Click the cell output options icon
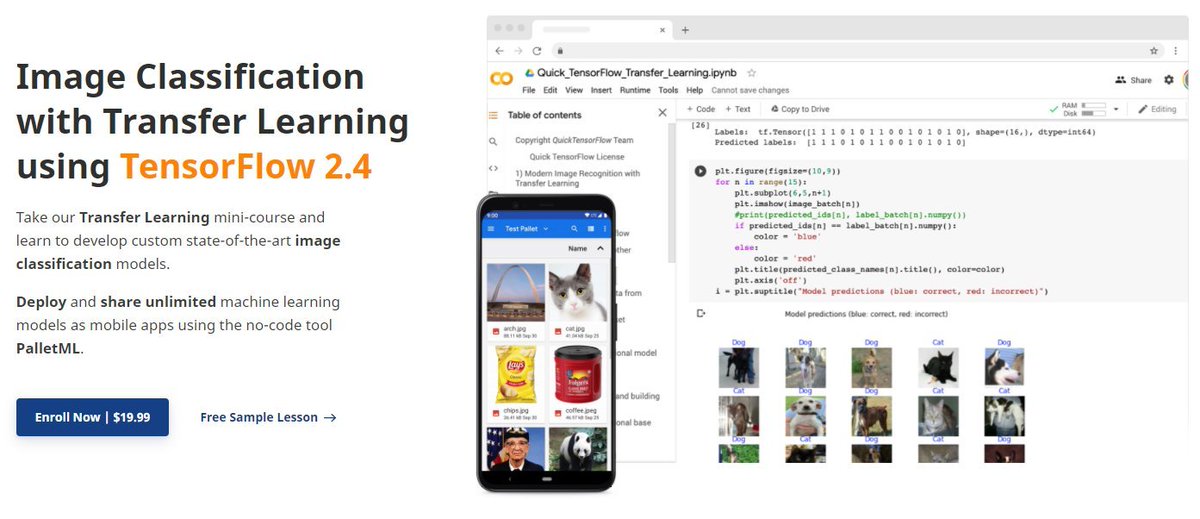 pyautogui.click(x=701, y=314)
